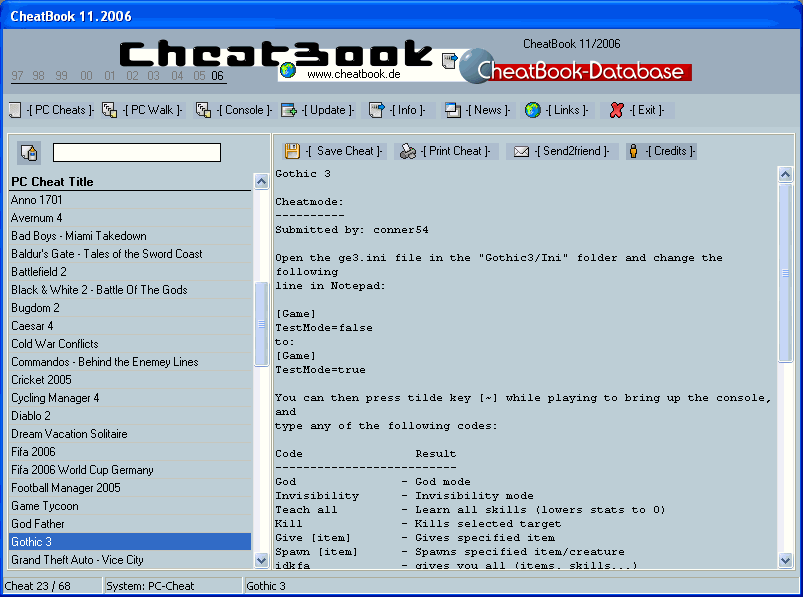Select year 00 in the year bar

87,76
